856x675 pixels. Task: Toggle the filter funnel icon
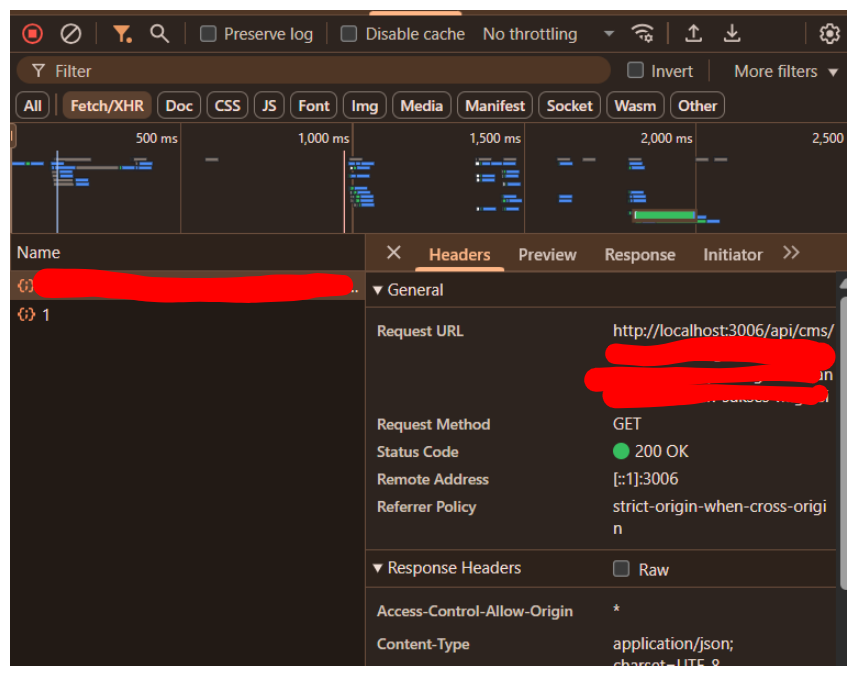[x=122, y=34]
